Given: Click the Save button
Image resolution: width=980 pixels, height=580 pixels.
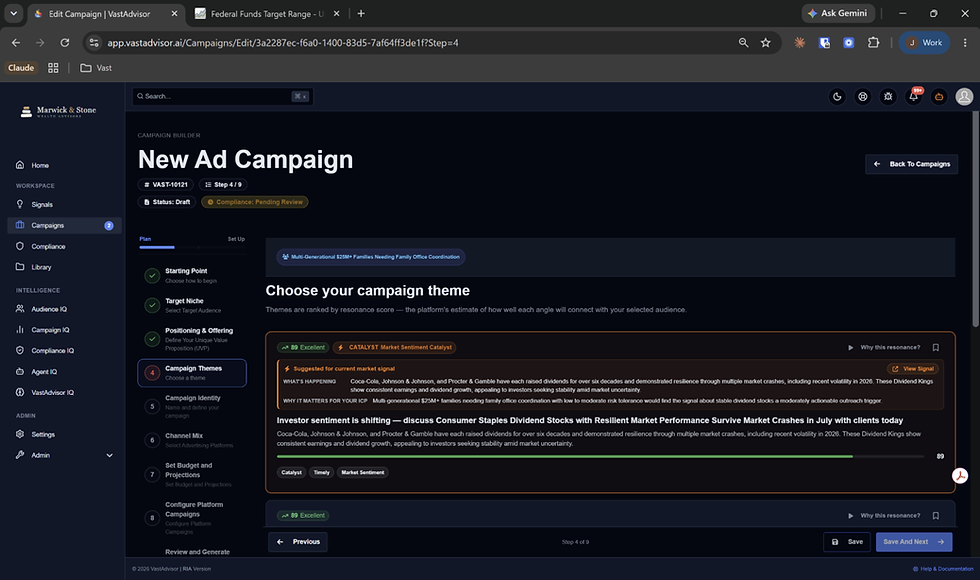Looking at the screenshot, I should [847, 542].
